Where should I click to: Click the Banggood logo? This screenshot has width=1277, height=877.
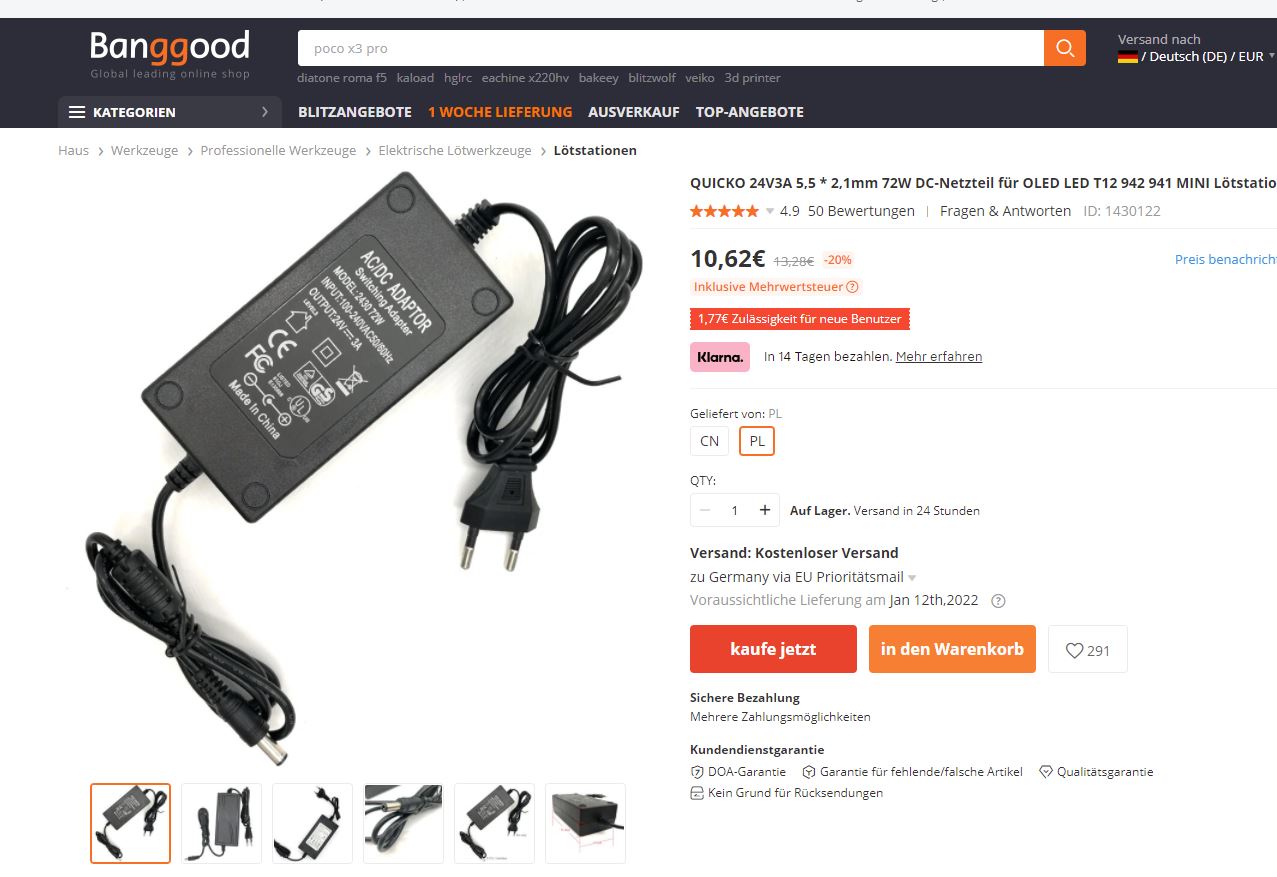point(170,54)
